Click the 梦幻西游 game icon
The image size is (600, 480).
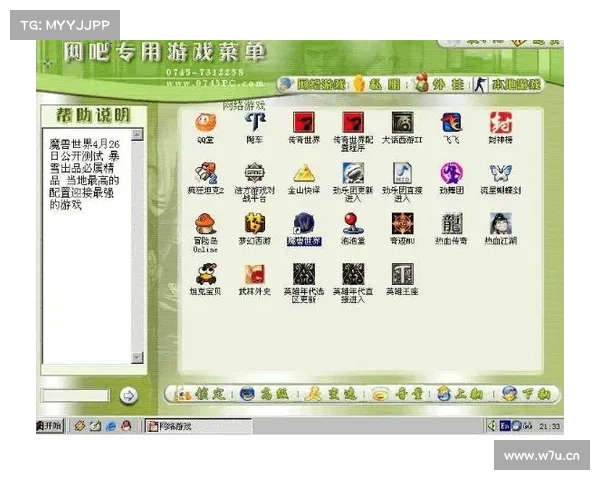click(254, 224)
